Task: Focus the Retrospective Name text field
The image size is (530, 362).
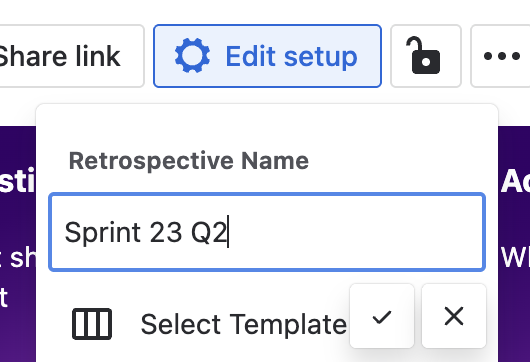Action: pyautogui.click(x=267, y=232)
